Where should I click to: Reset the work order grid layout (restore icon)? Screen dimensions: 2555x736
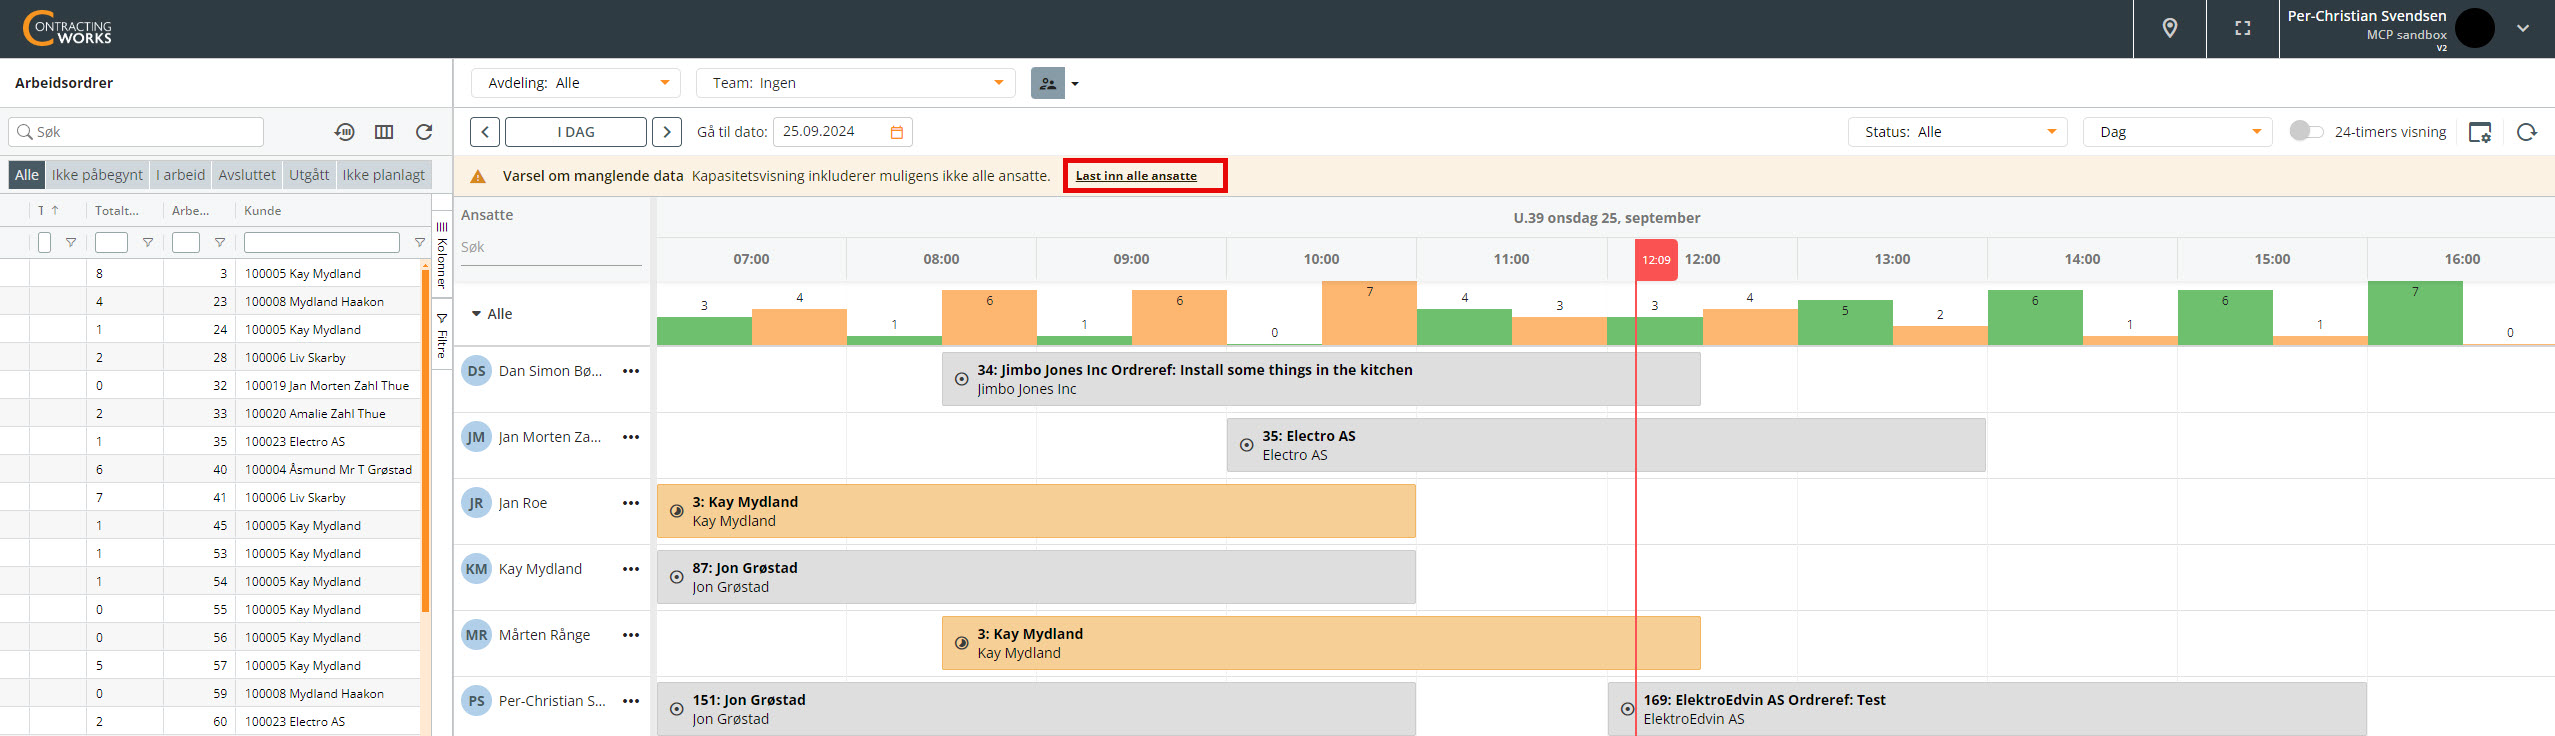click(344, 132)
